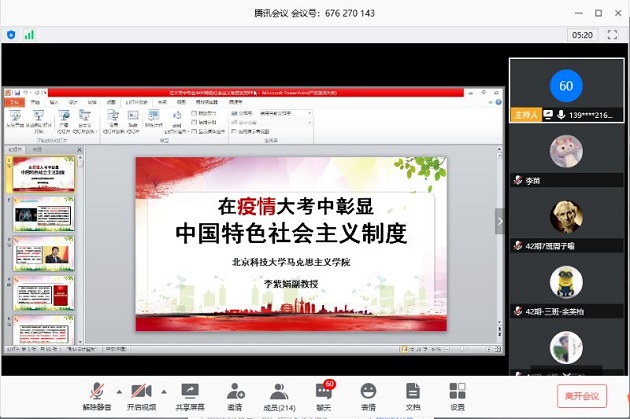The image size is (630, 419).
Task: Collapse the participant video side panel
Action: (x=500, y=221)
